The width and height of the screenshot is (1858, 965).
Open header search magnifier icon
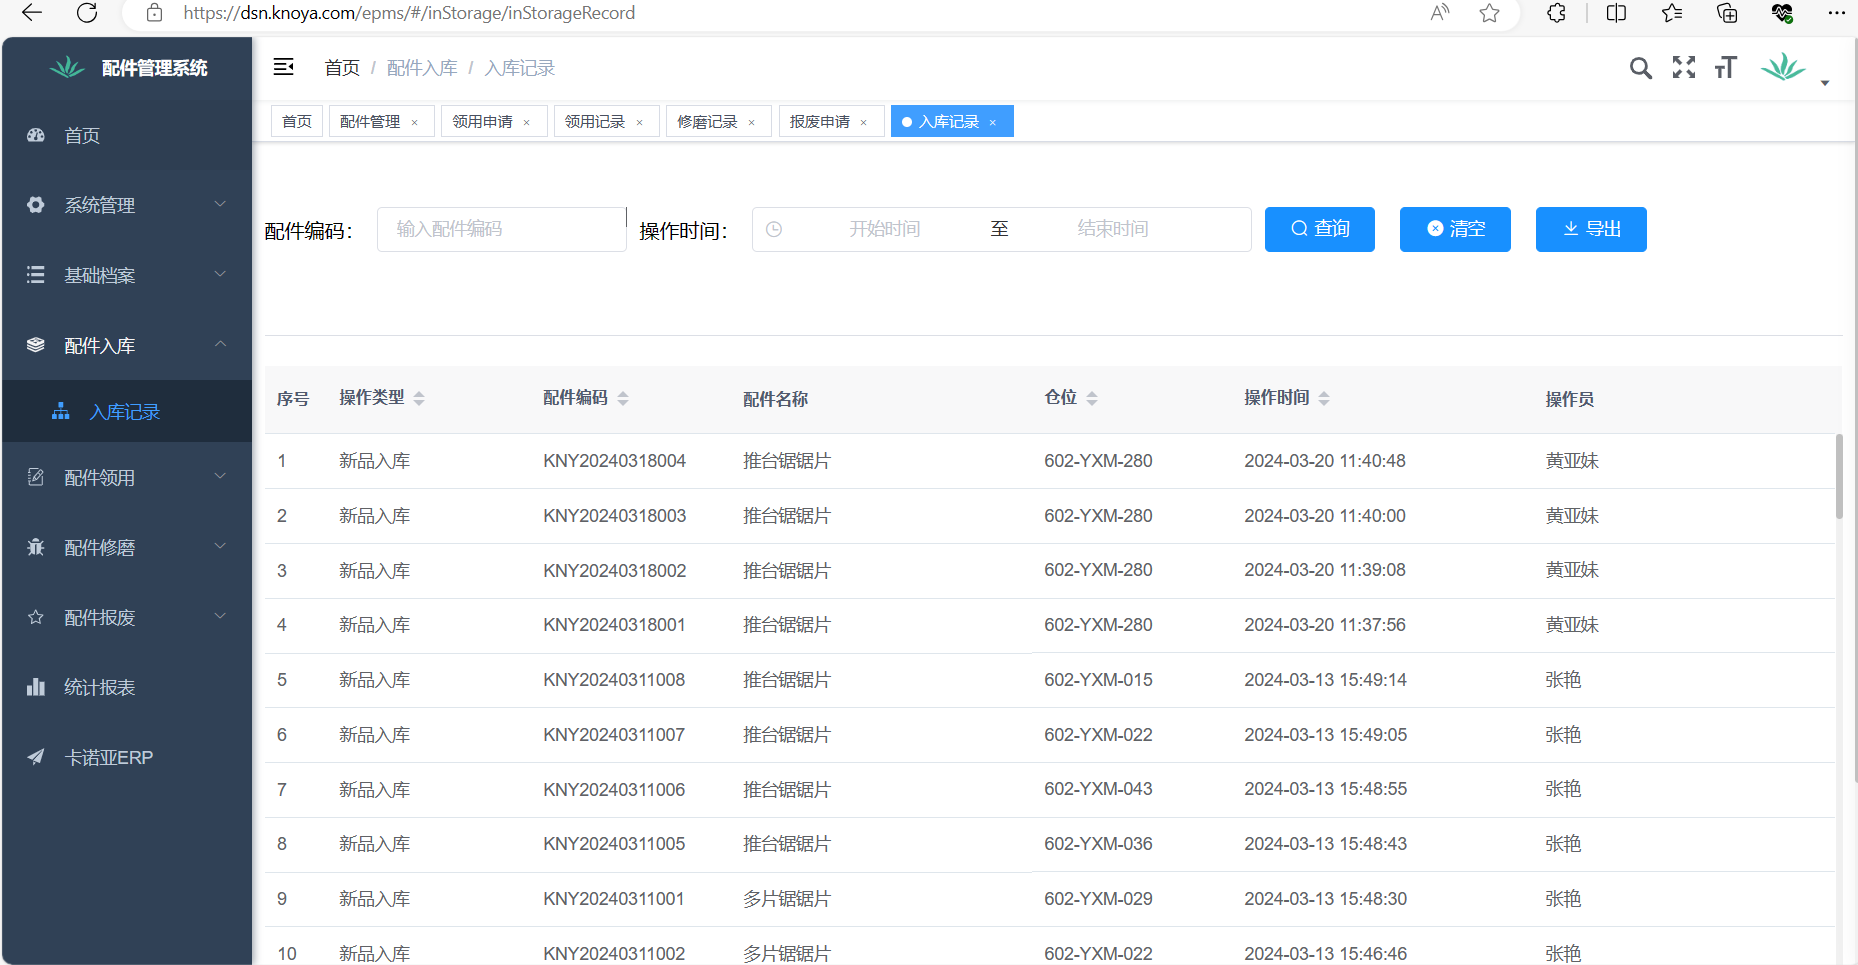[1640, 68]
